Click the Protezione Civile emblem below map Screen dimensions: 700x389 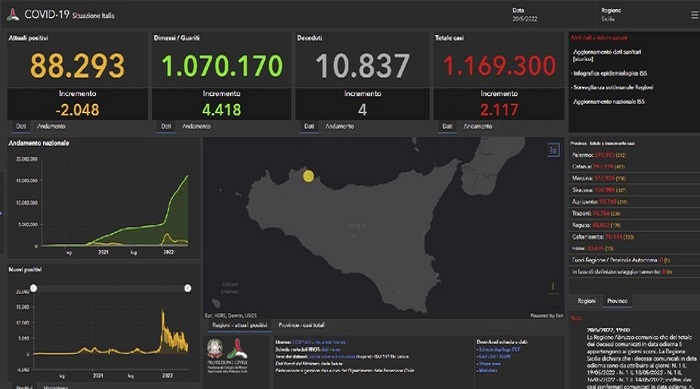tap(237, 348)
